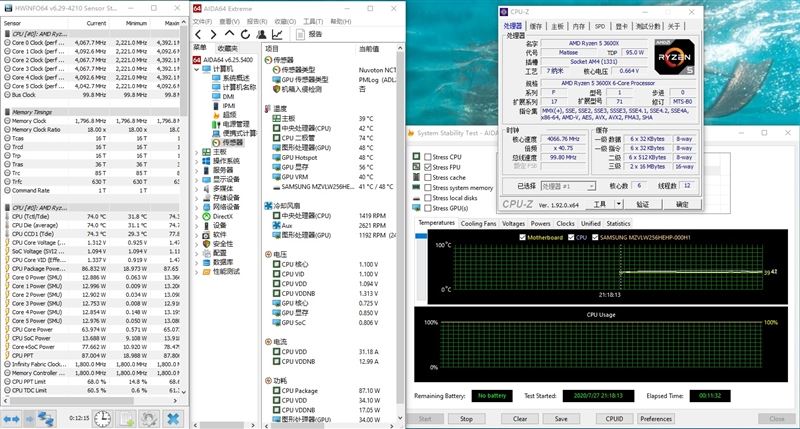Click the AIDA64 back arrow icon
800x429 pixels.
pos(198,34)
